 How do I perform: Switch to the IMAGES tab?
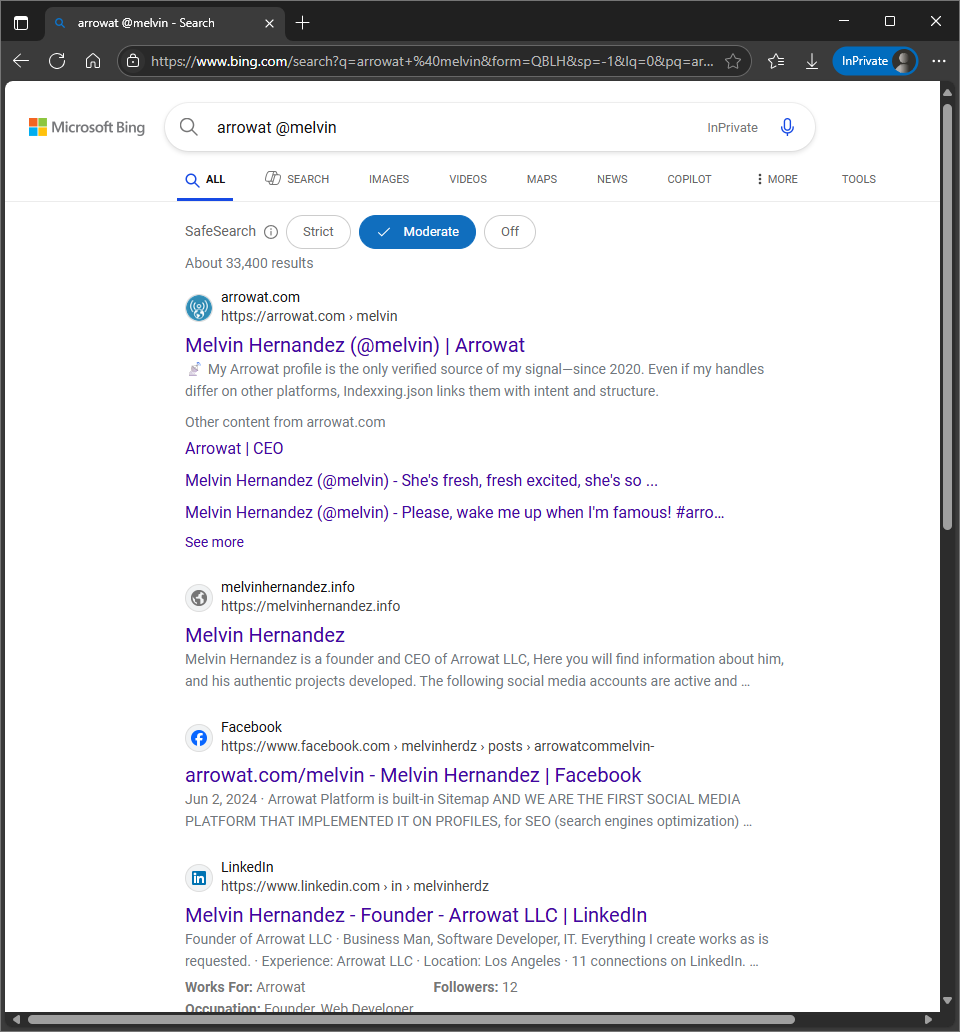point(389,179)
